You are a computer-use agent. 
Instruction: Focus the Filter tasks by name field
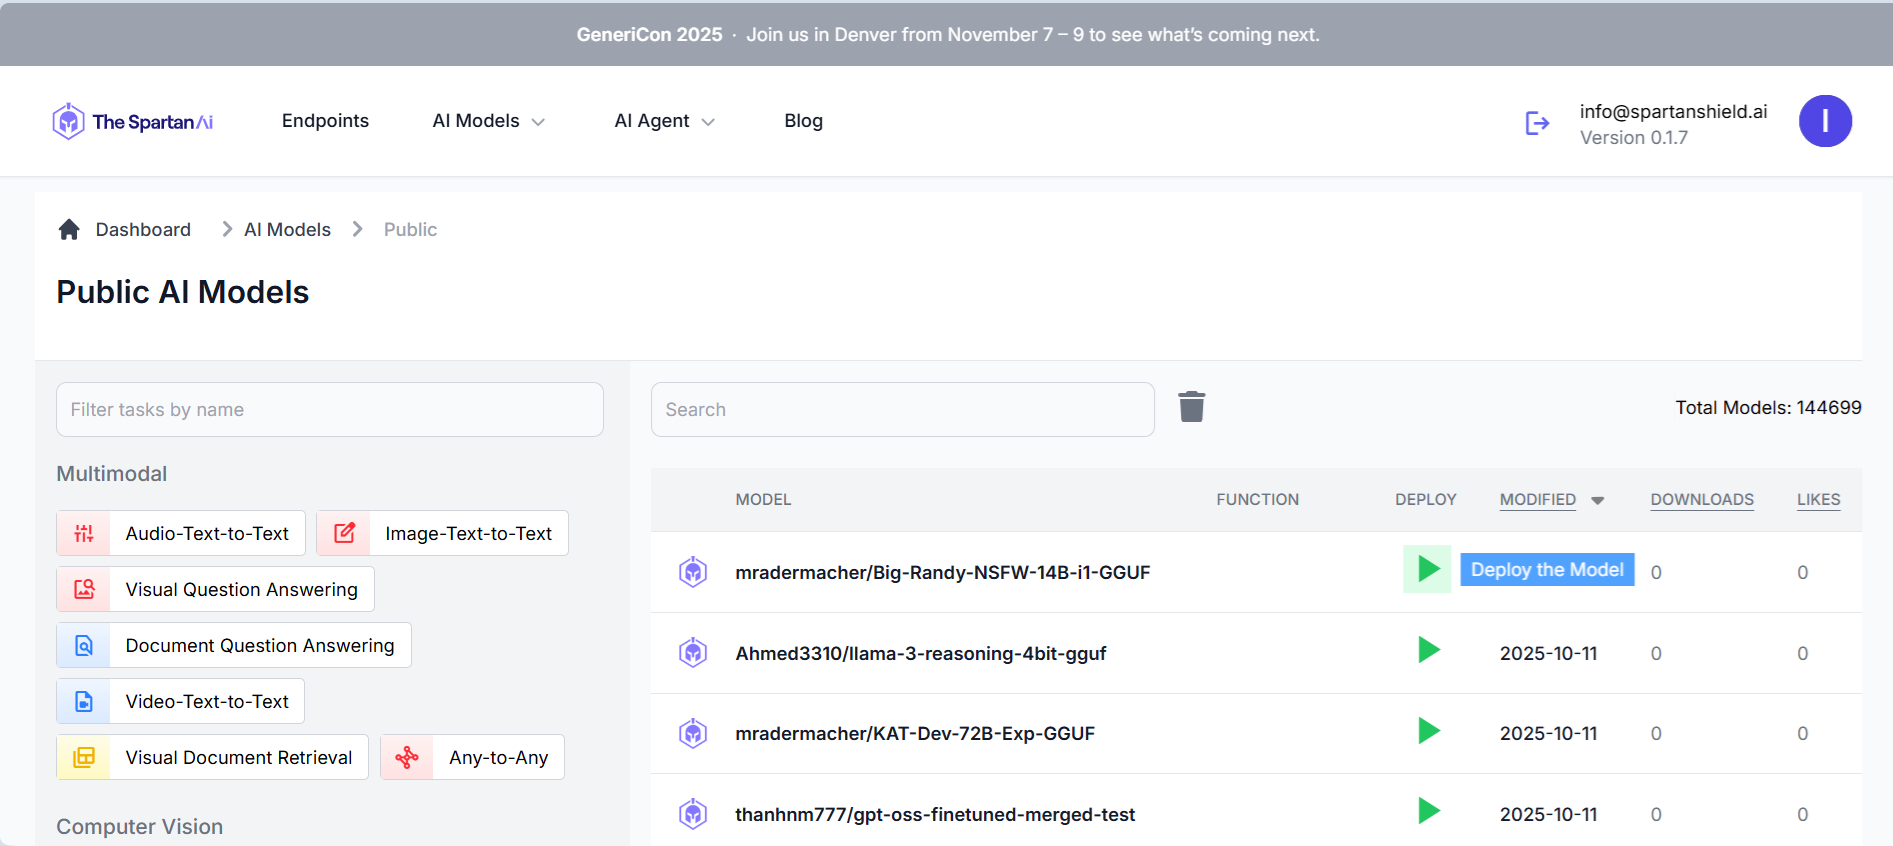point(330,410)
